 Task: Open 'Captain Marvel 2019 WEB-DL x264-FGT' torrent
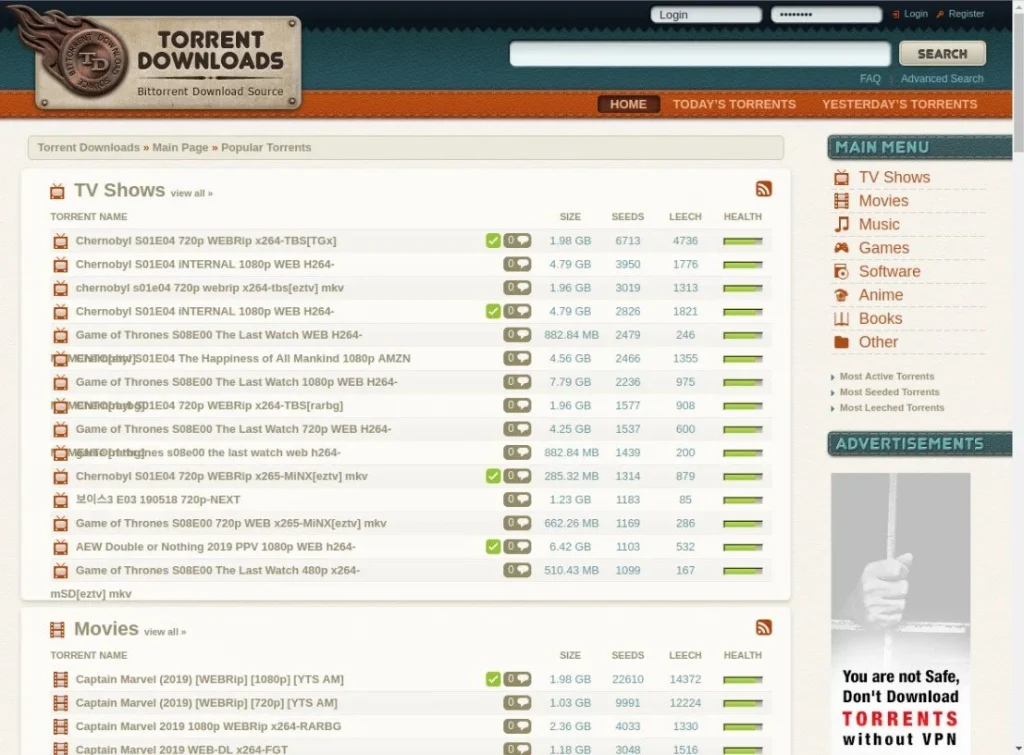pyautogui.click(x=182, y=749)
